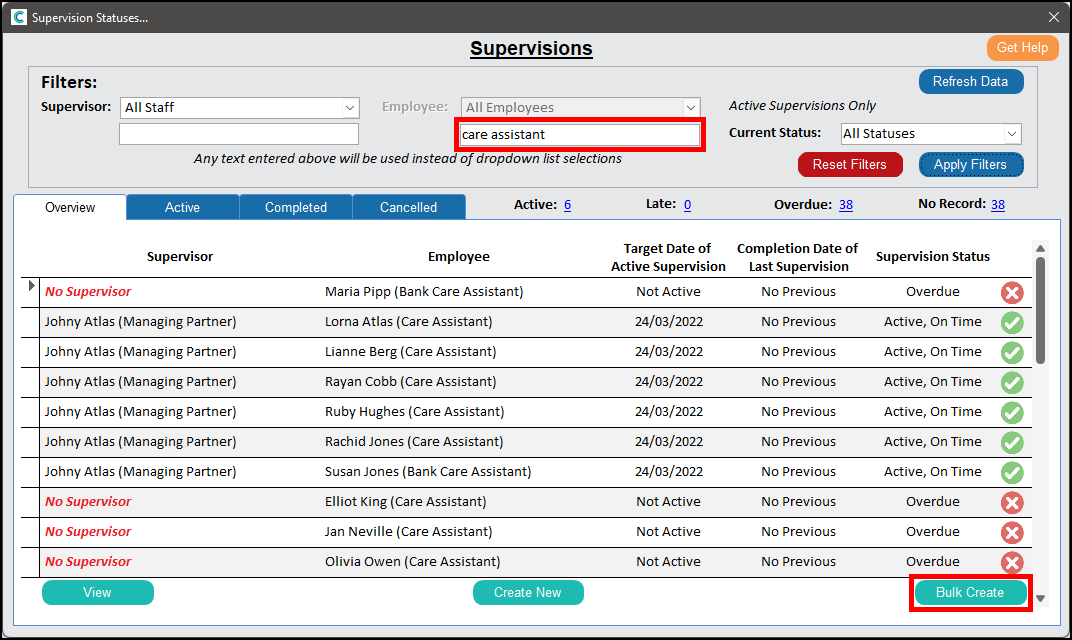Open the Current Status dropdown
1072x640 pixels.
1012,133
